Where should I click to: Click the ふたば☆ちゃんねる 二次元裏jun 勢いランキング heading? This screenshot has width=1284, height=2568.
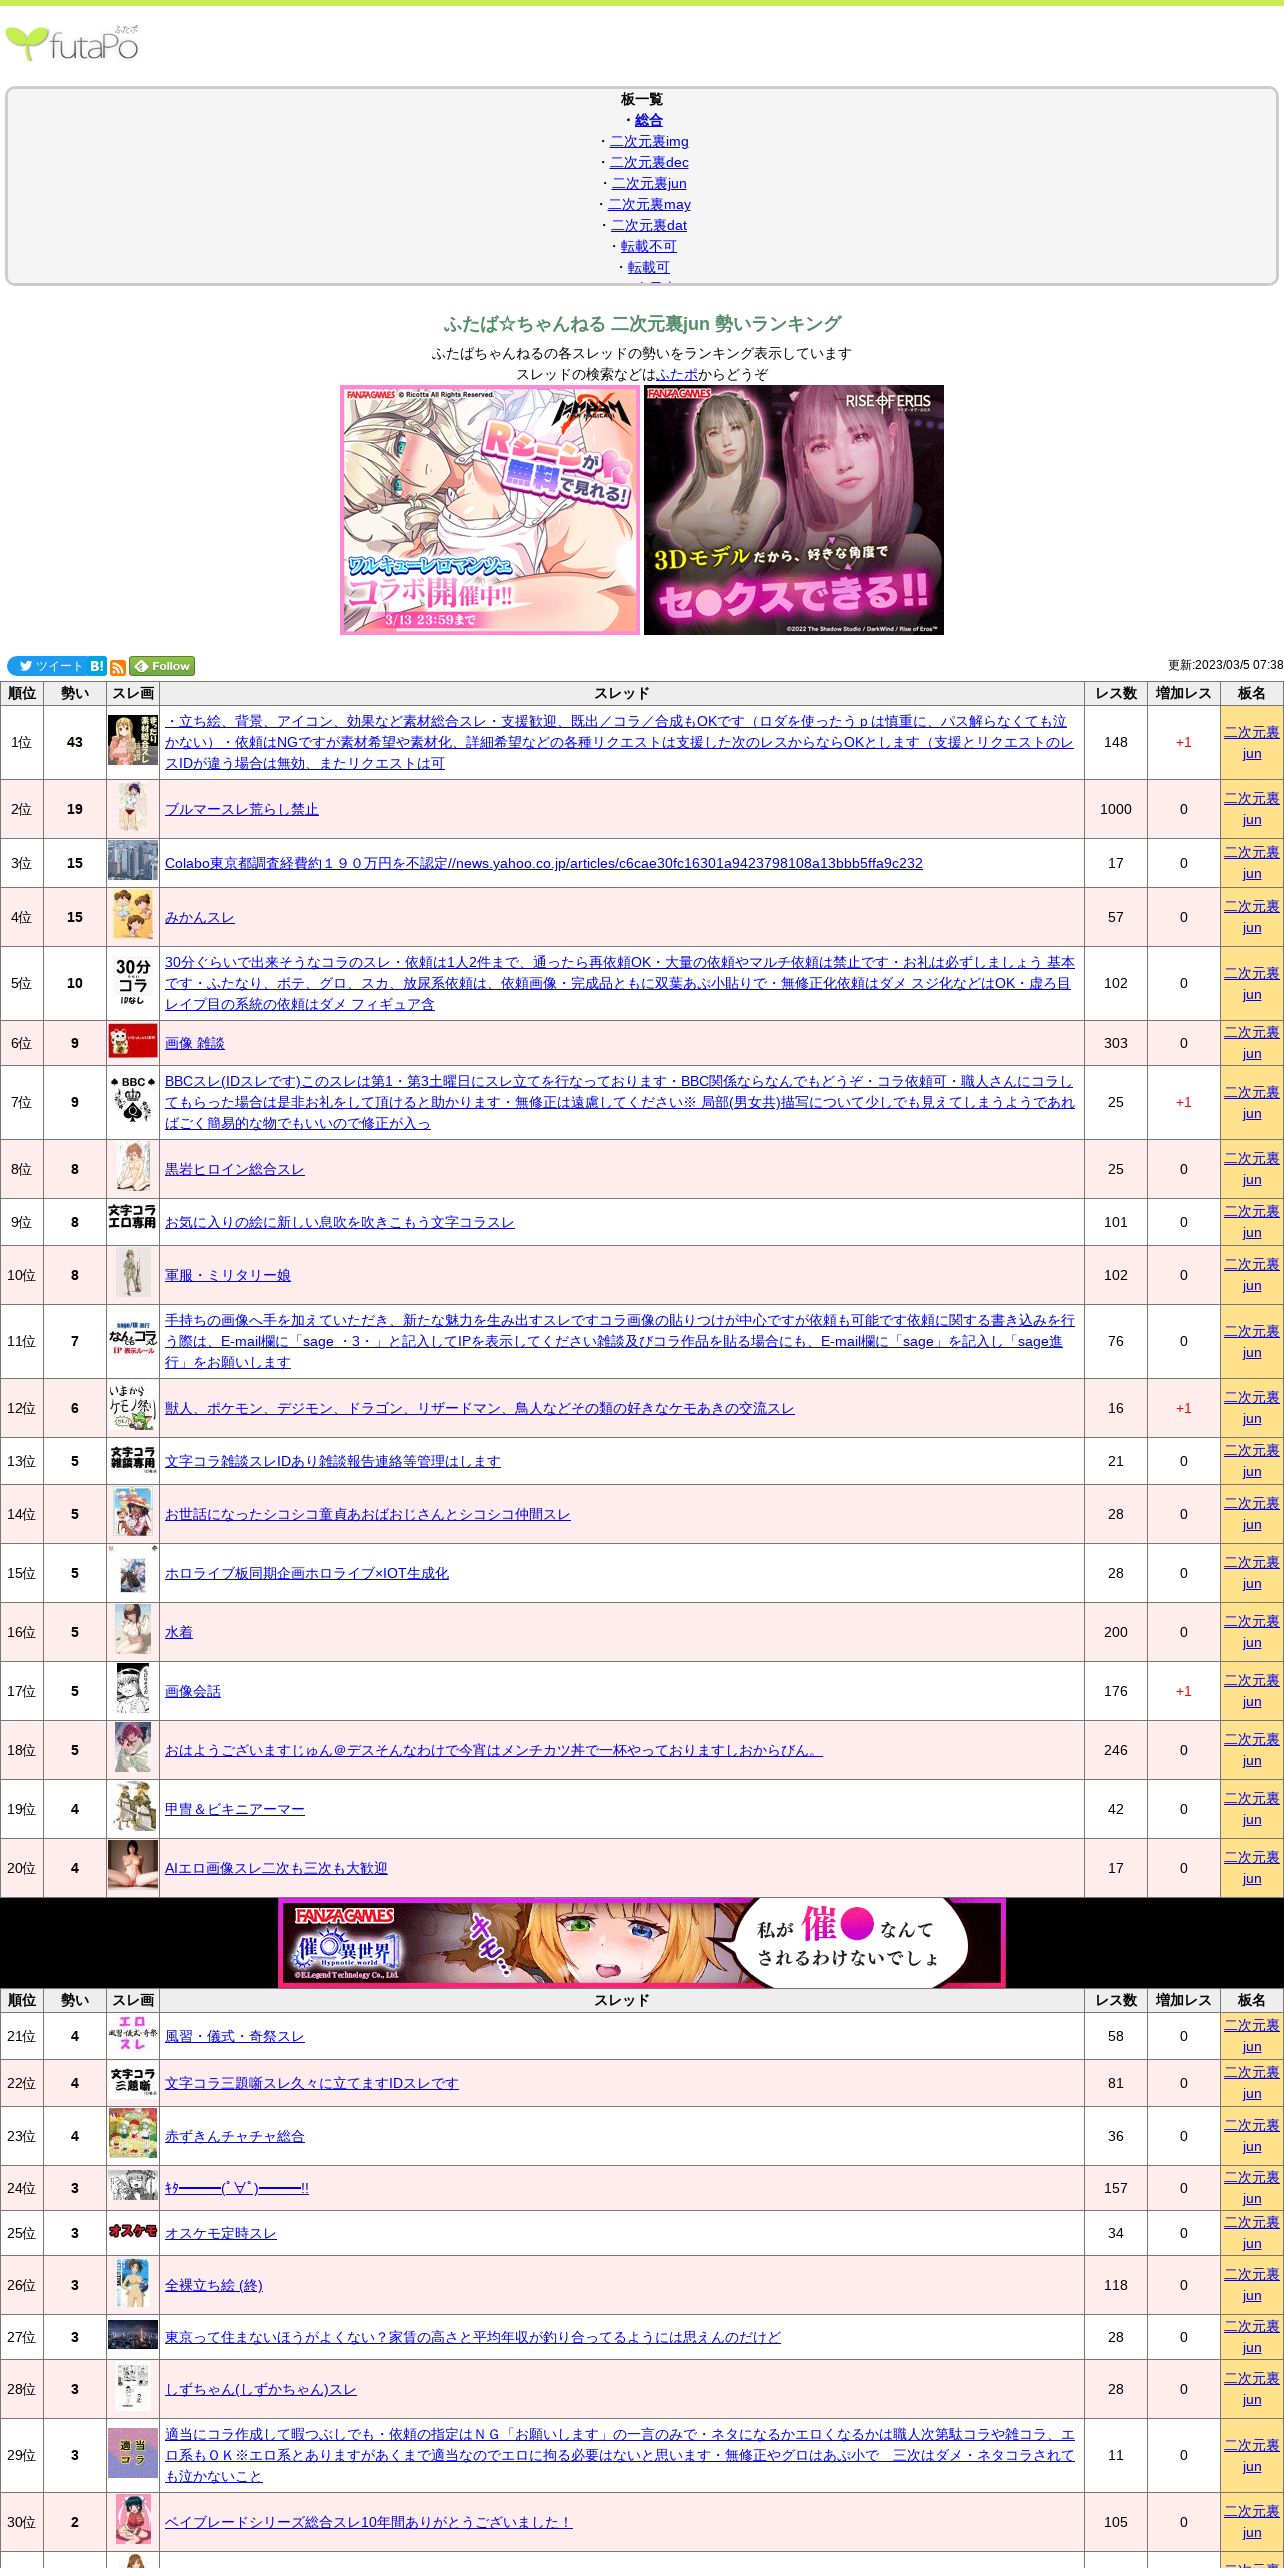[x=642, y=324]
